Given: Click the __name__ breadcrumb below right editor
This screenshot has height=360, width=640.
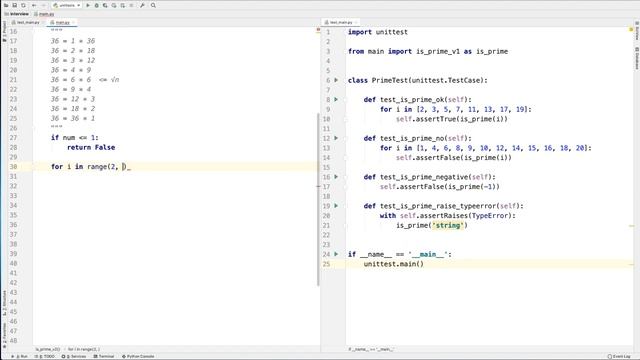Looking at the screenshot, I should [x=371, y=349].
